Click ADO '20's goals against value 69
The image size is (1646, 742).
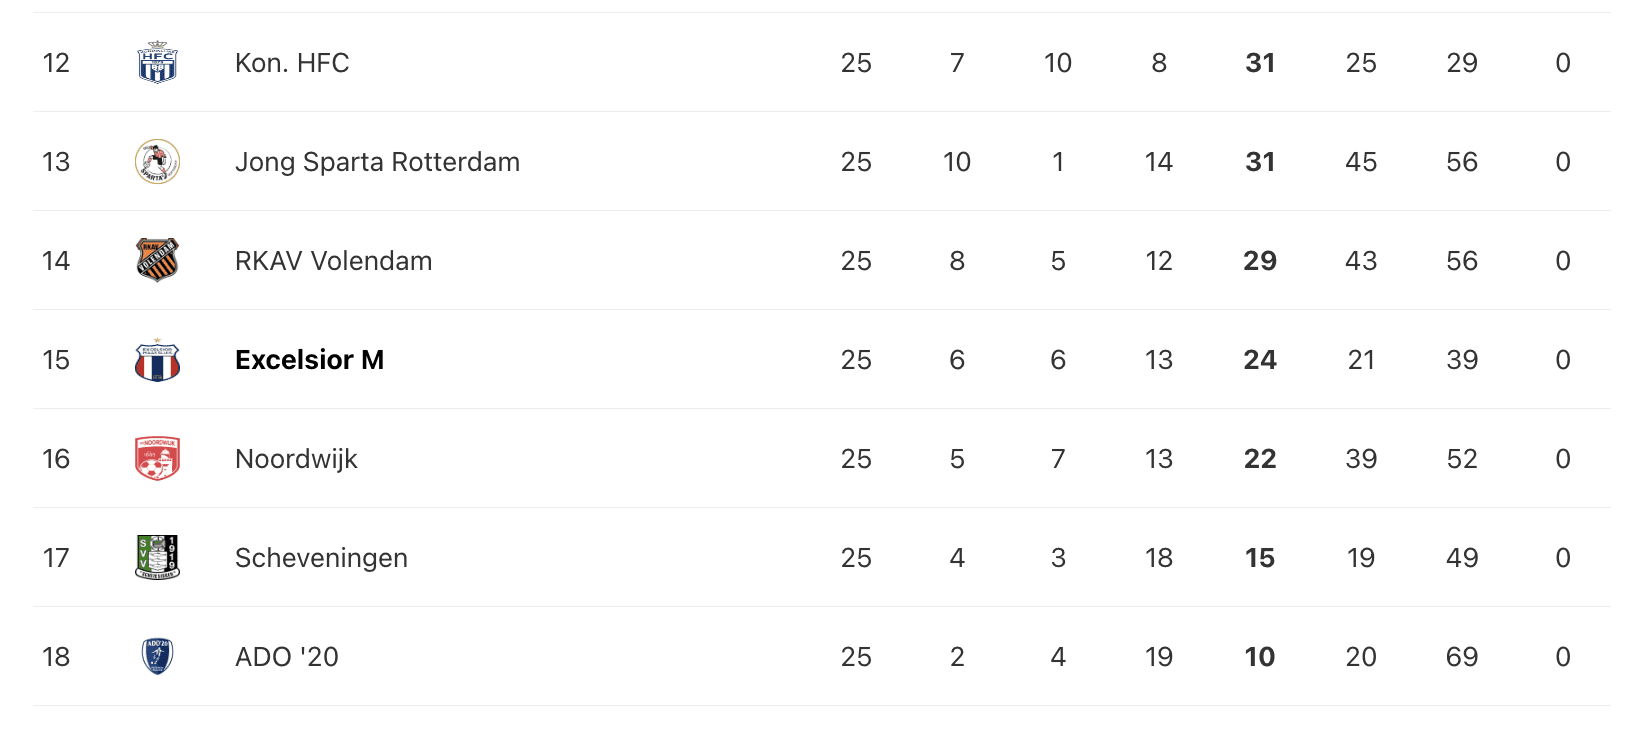pyautogui.click(x=1462, y=657)
